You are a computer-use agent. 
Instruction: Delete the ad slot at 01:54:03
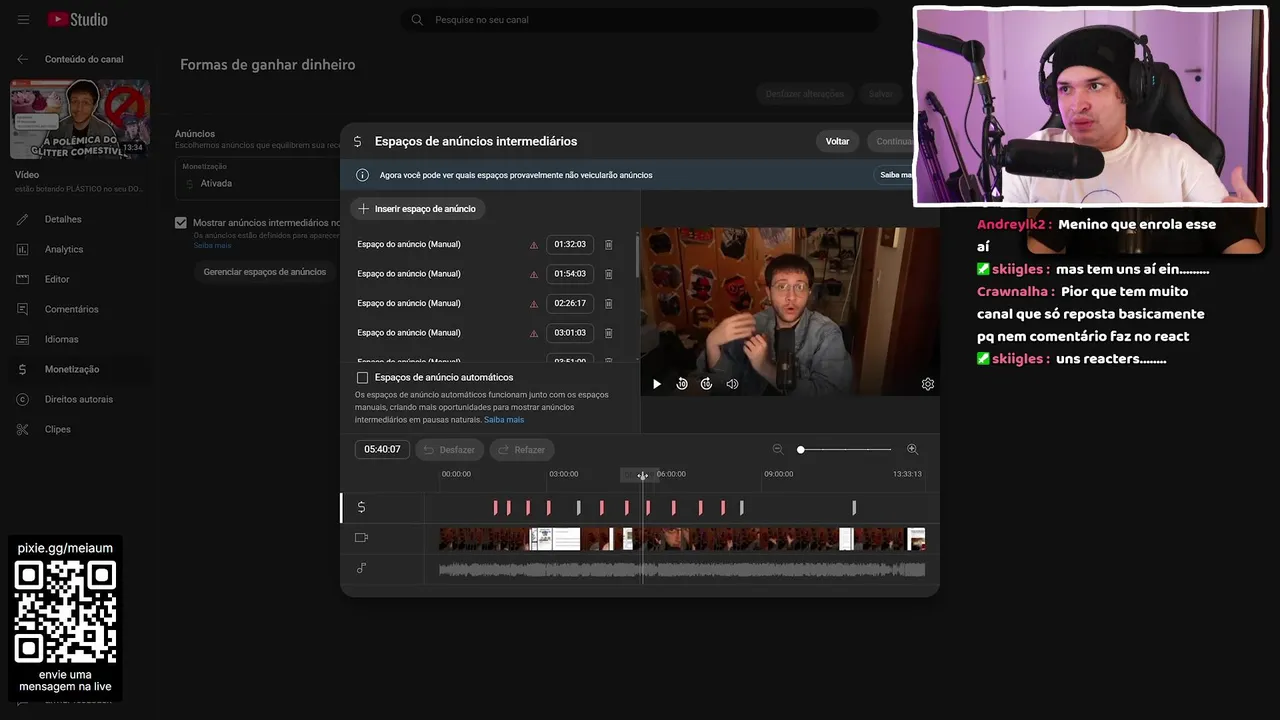[608, 274]
